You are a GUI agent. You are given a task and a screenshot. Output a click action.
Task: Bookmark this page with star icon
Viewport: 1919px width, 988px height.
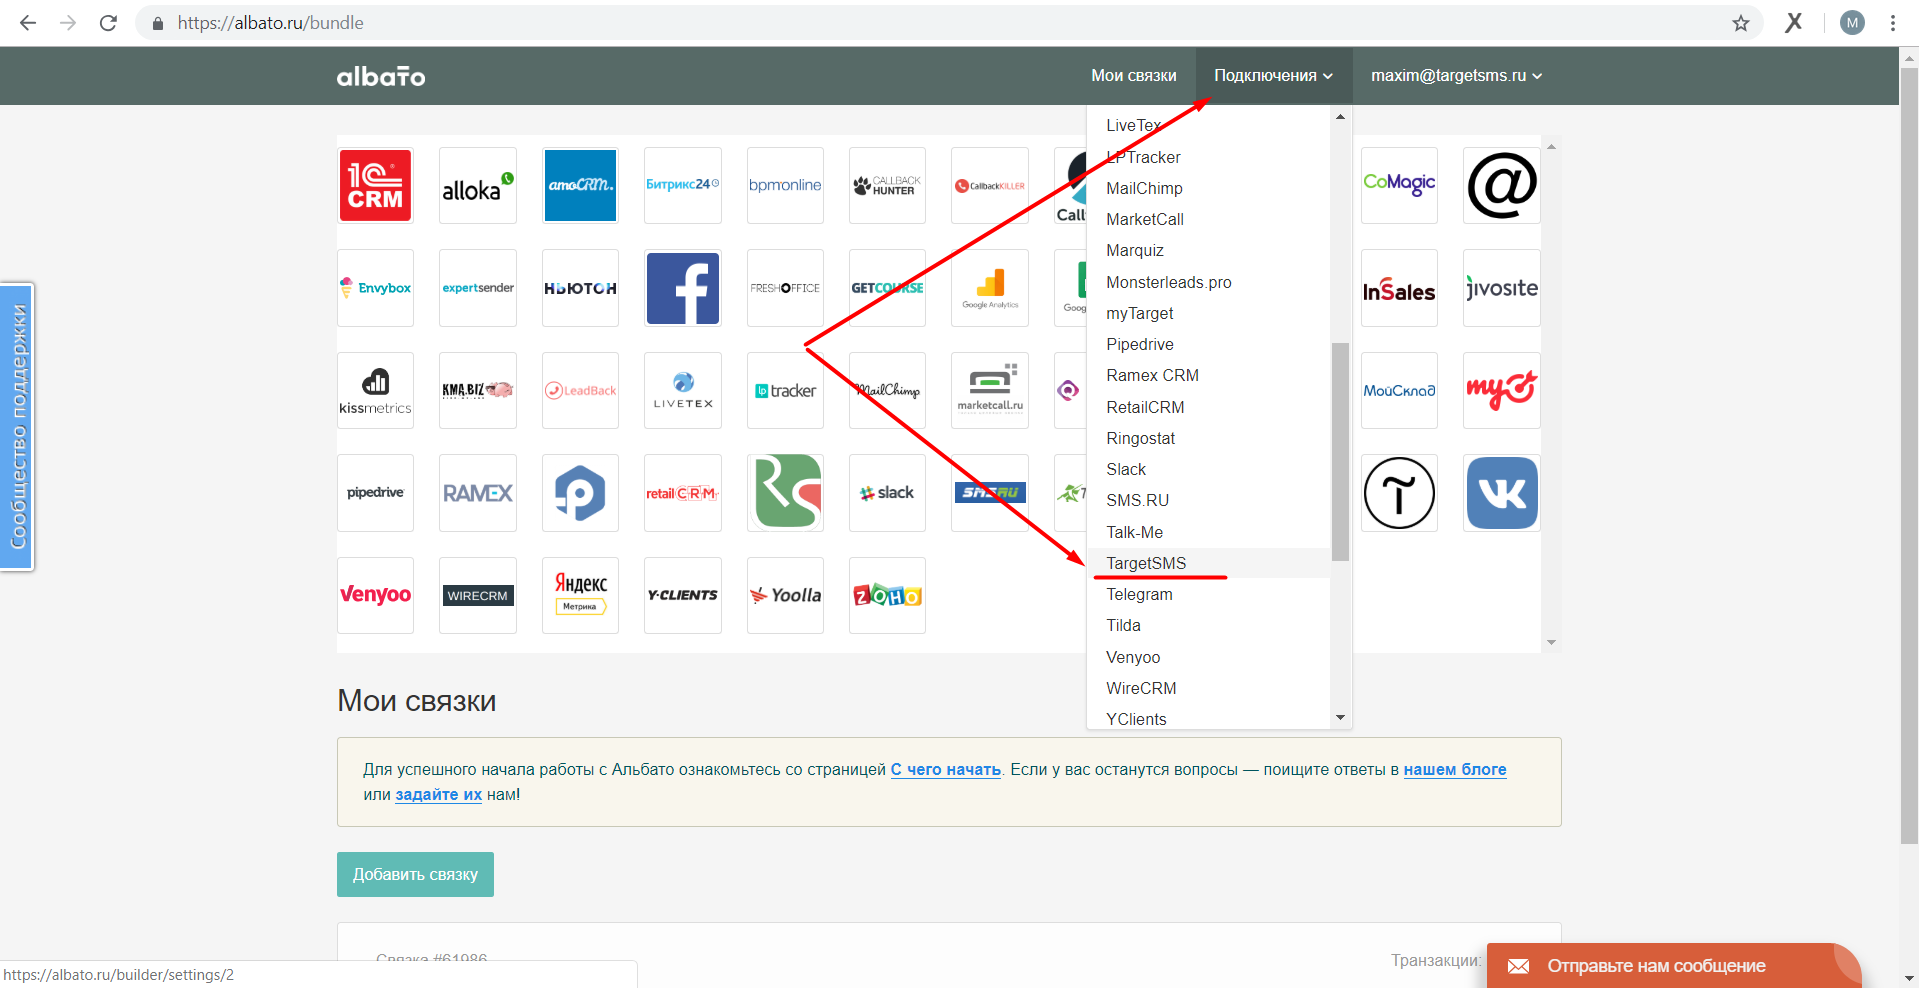(x=1741, y=23)
